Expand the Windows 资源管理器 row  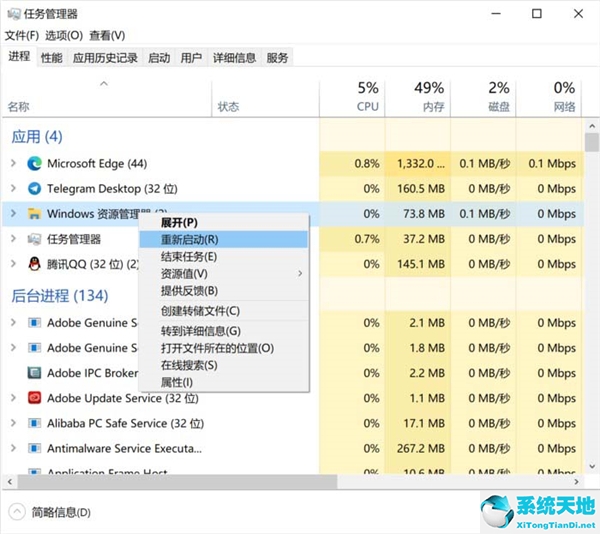13,213
